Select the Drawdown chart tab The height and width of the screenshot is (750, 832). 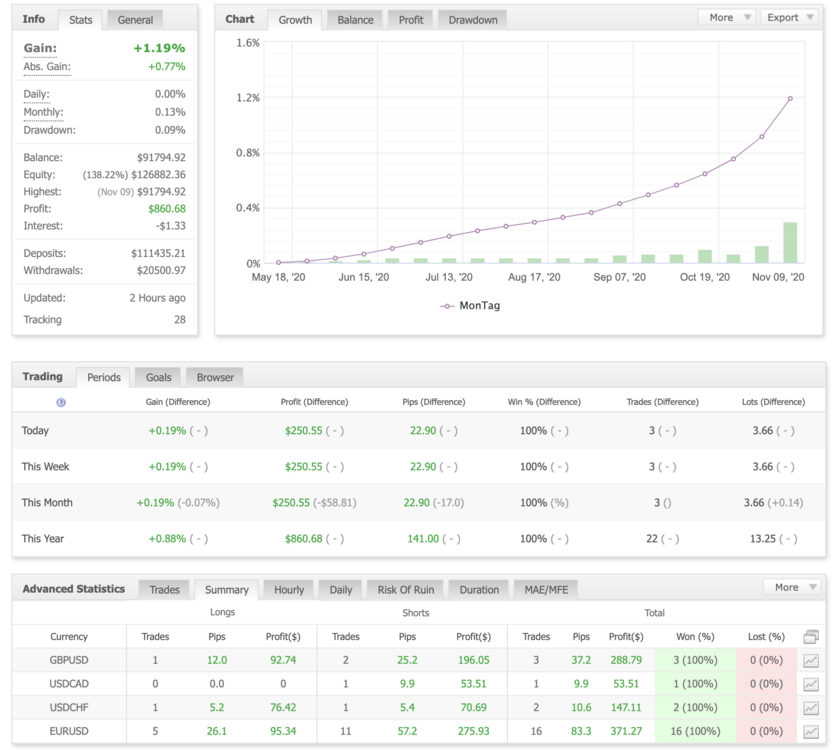[x=473, y=20]
